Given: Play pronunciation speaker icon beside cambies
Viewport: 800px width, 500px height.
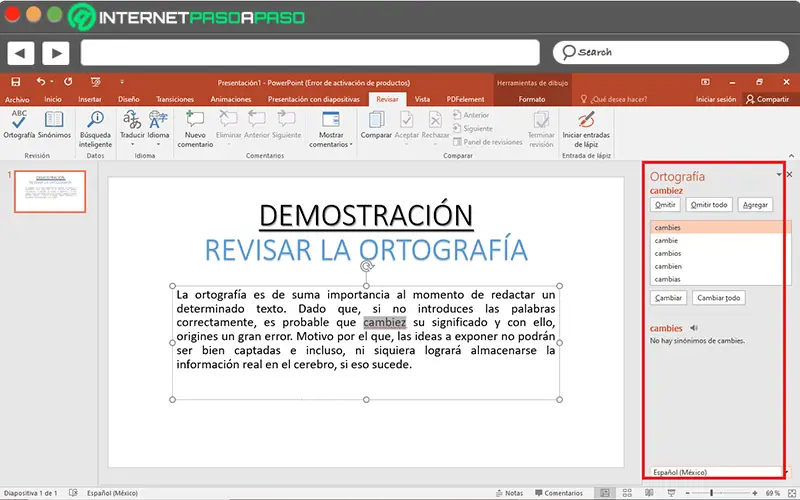Looking at the screenshot, I should point(694,327).
